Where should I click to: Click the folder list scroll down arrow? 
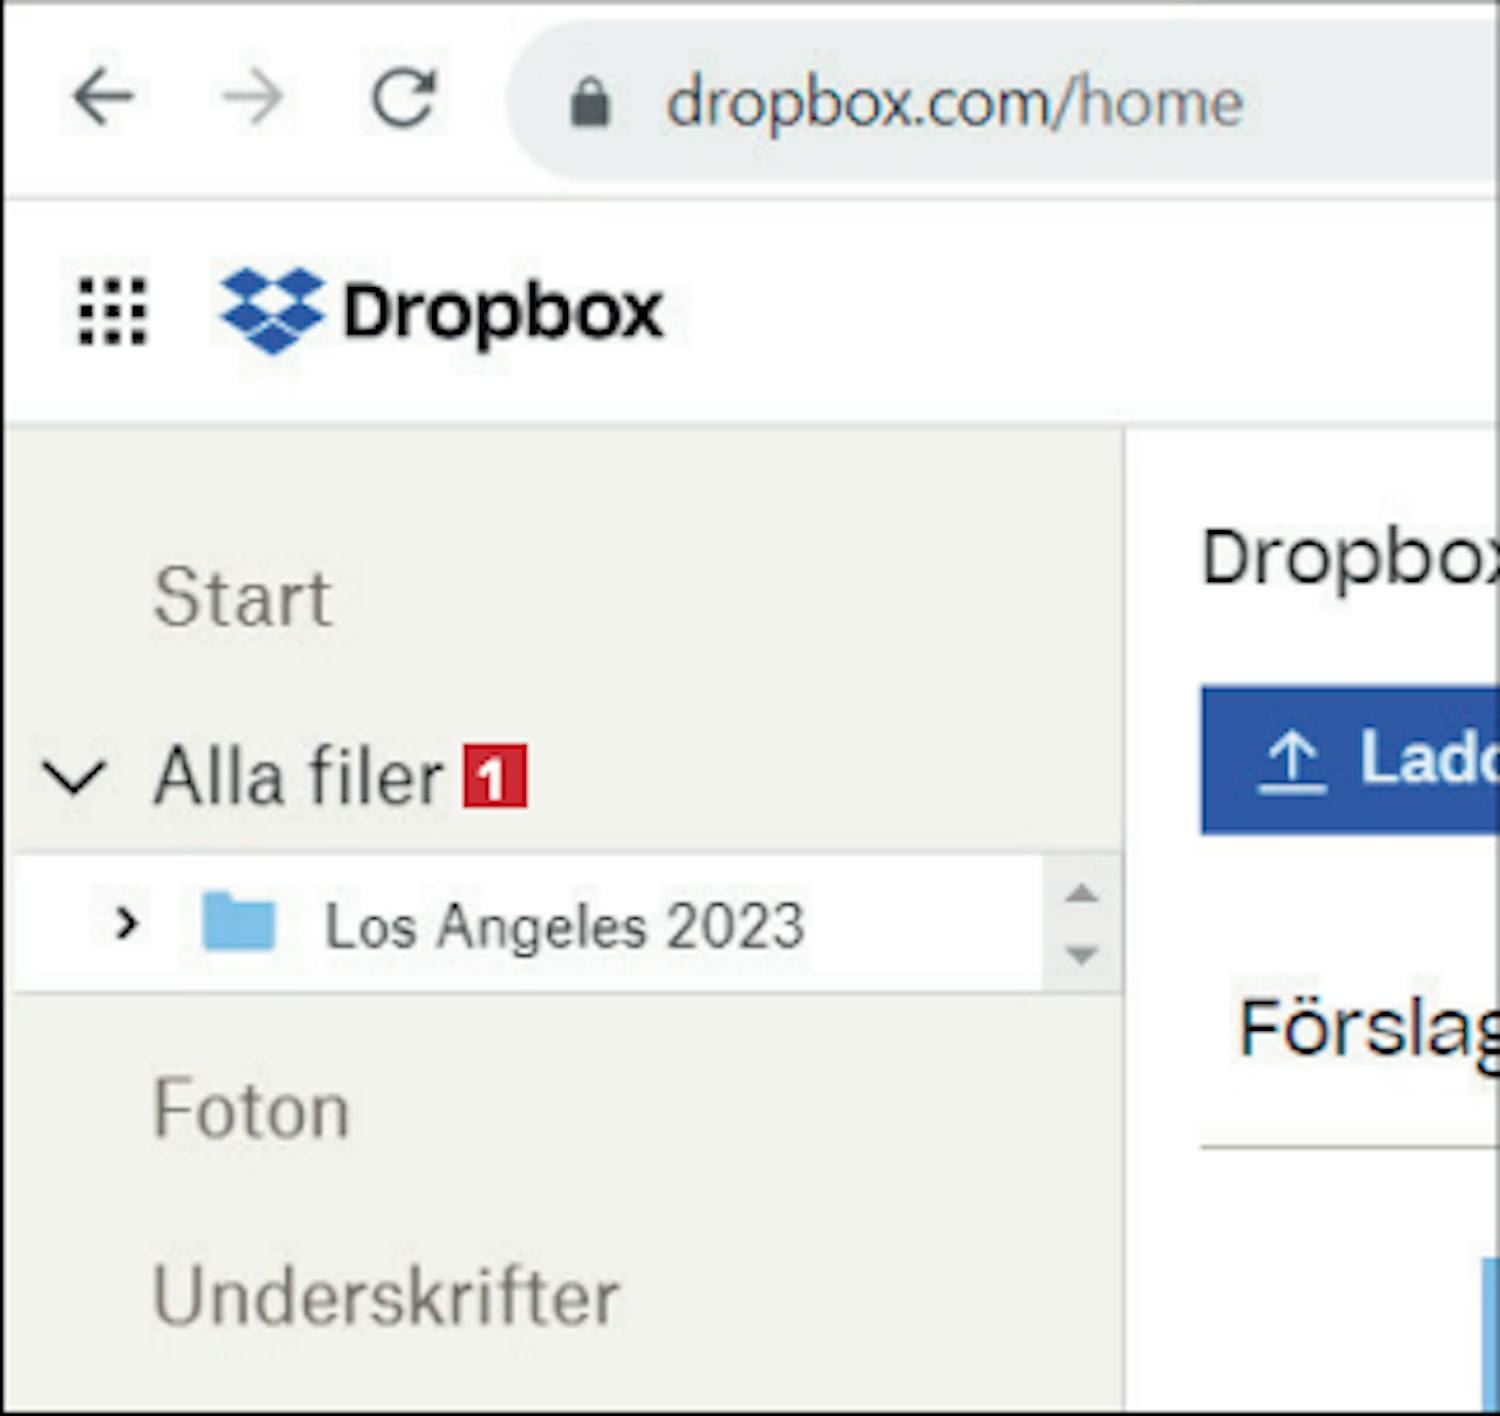[x=1082, y=956]
